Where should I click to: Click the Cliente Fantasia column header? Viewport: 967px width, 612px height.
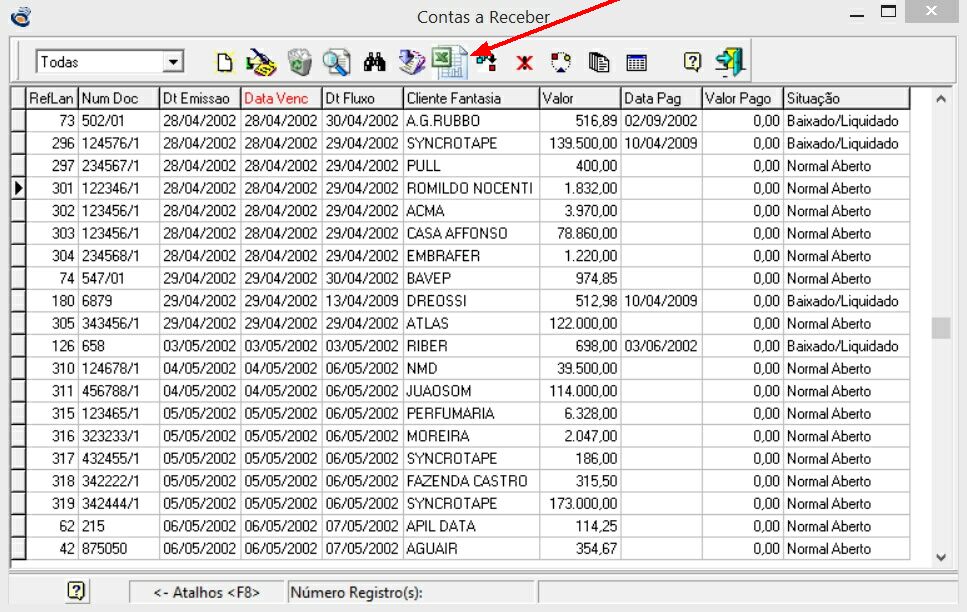click(471, 98)
